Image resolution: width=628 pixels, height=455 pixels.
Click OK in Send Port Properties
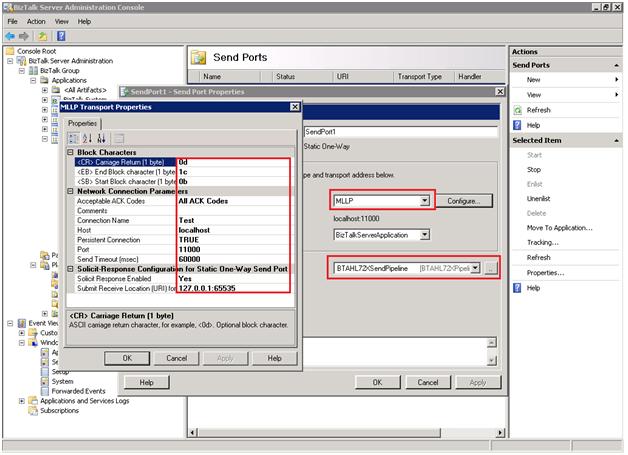tap(377, 383)
